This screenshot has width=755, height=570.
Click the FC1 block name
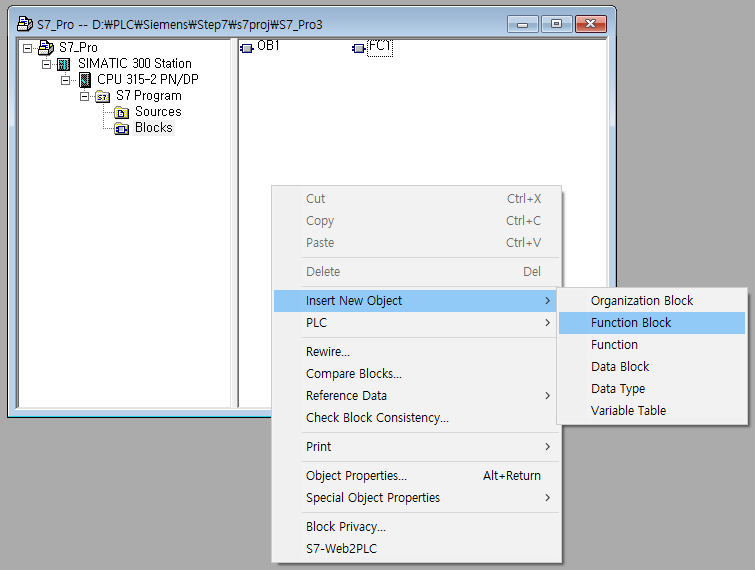click(x=380, y=47)
